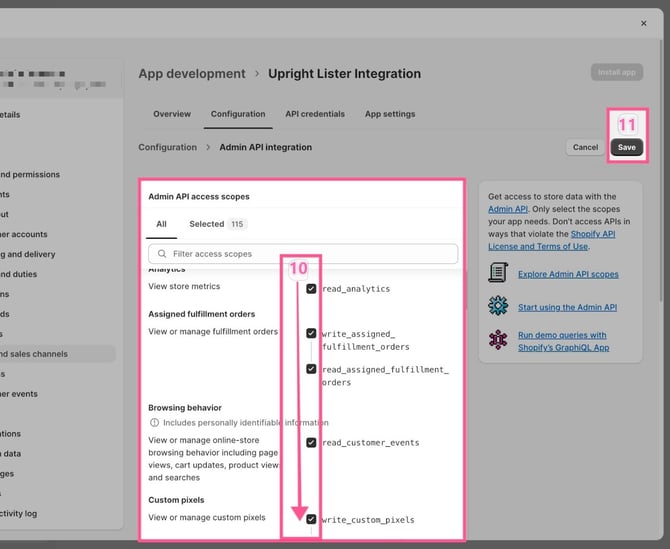670x549 pixels.
Task: Toggle the read_customer_events checkbox
Action: click(312, 442)
